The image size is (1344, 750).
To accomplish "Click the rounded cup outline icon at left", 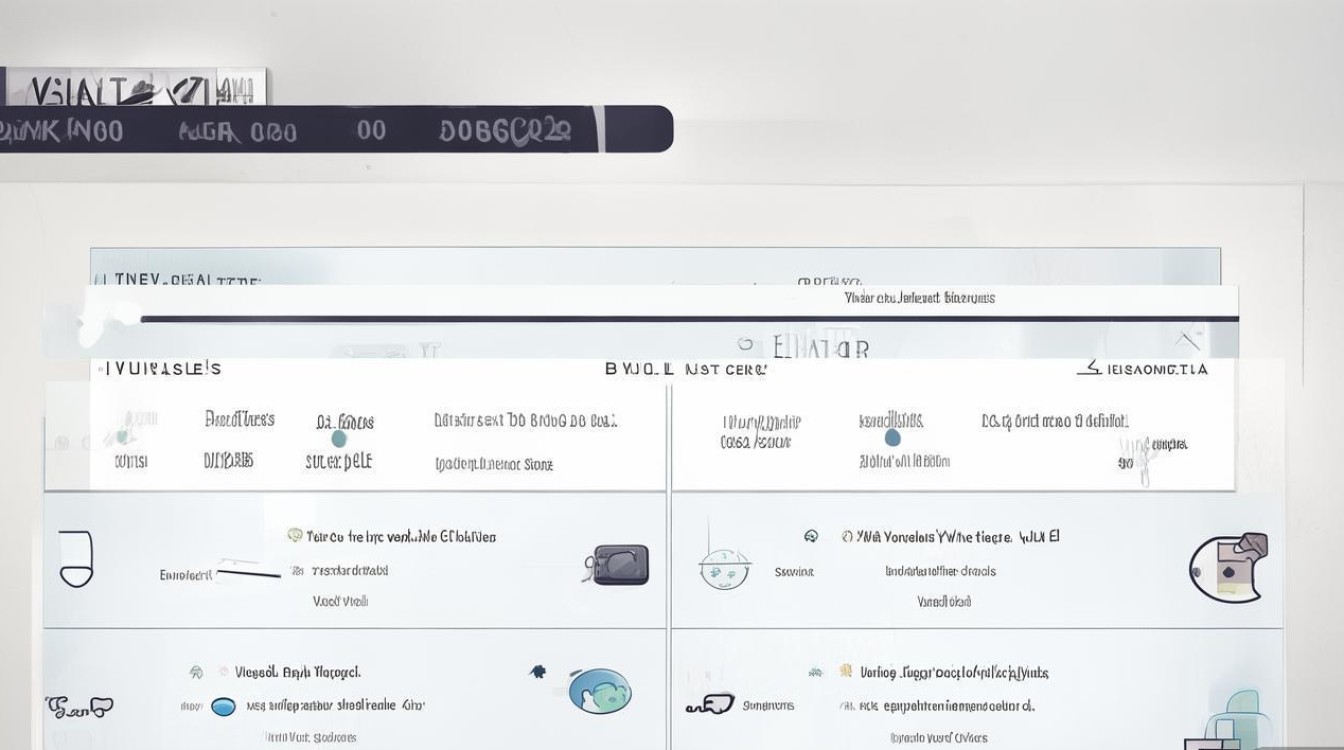I will [x=76, y=558].
